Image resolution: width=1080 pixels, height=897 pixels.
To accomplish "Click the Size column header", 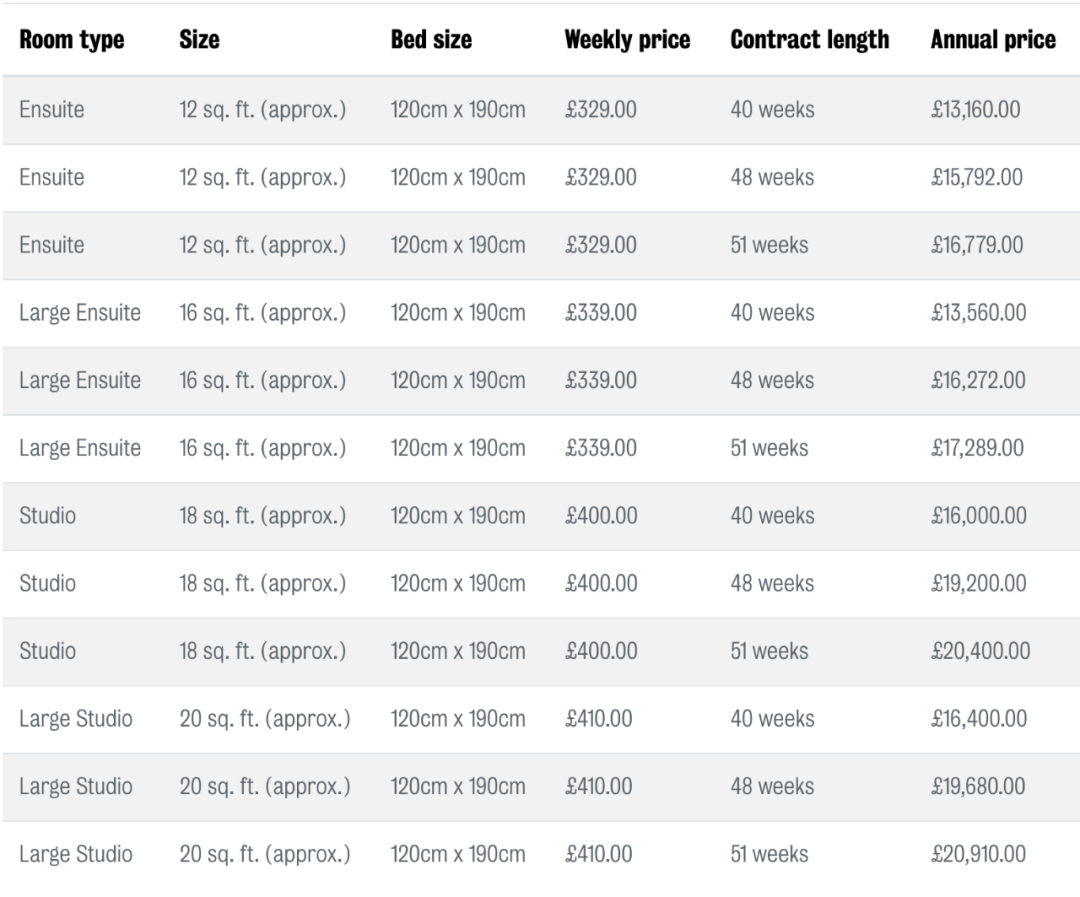I will [199, 40].
